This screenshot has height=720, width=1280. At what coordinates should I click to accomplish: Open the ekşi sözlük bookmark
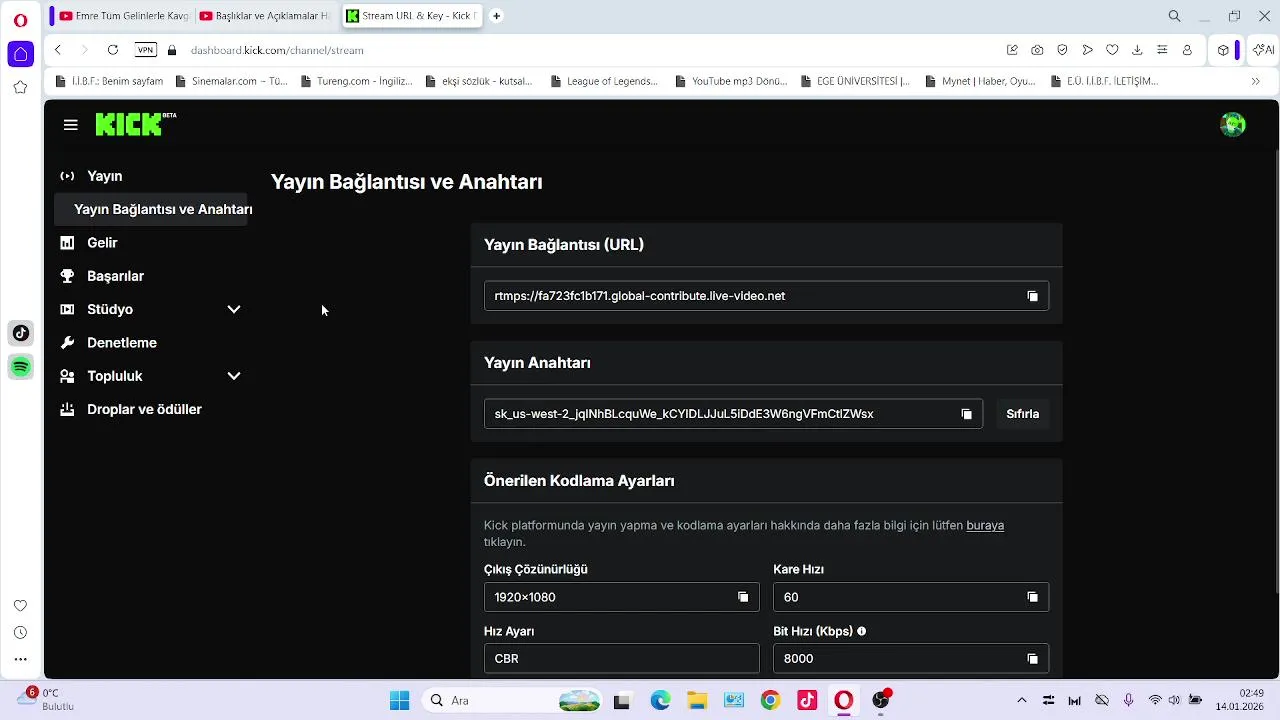pyautogui.click(x=479, y=81)
